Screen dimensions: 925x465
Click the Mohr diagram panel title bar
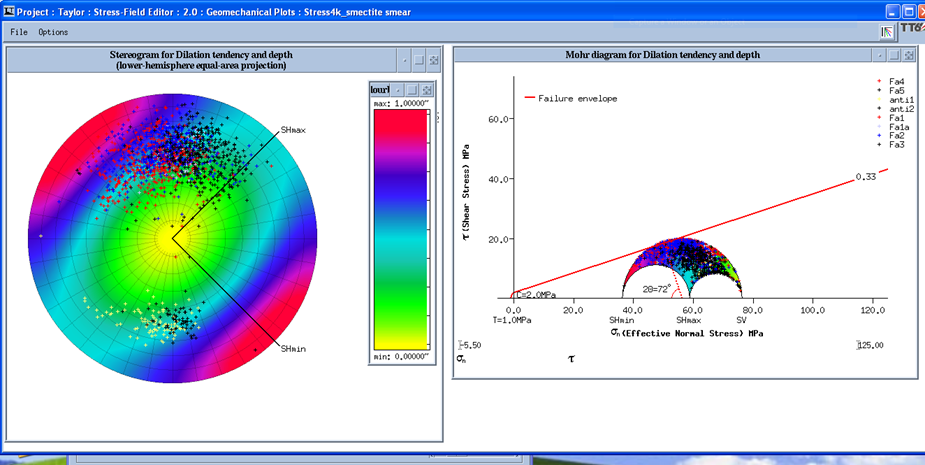pyautogui.click(x=662, y=55)
